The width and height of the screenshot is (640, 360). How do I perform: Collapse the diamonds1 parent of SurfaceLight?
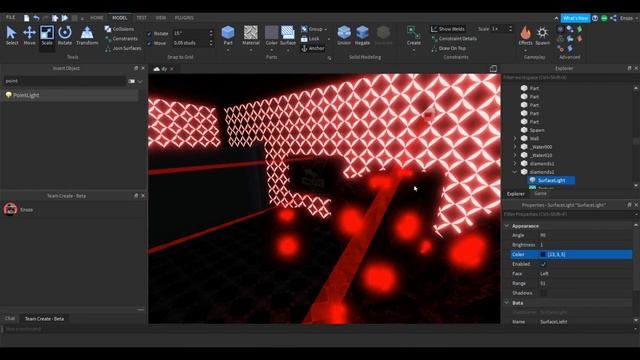coord(515,172)
